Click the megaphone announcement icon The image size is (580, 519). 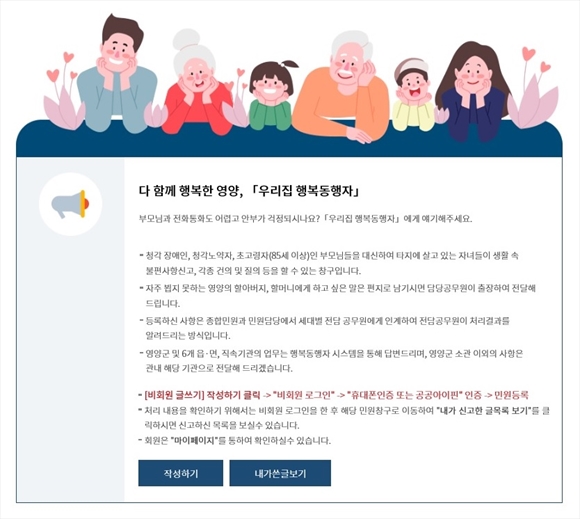(70, 204)
